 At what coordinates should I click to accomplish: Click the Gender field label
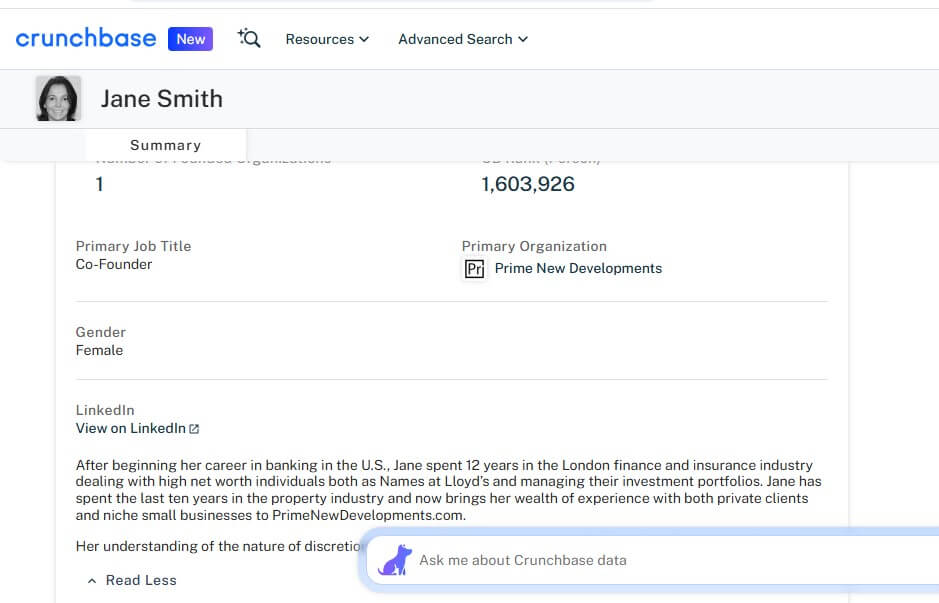tap(101, 332)
